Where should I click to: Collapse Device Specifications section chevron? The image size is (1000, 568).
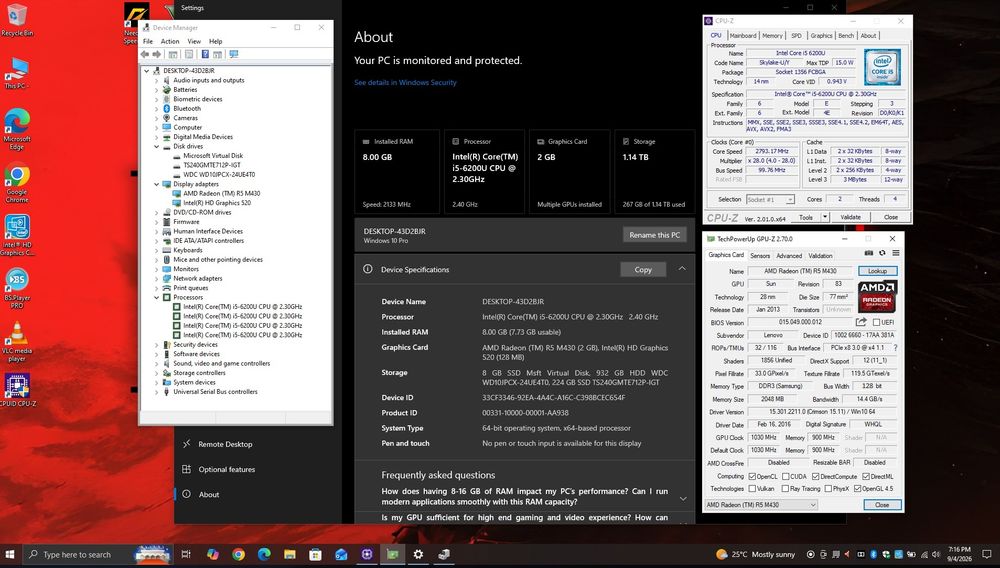tap(682, 269)
